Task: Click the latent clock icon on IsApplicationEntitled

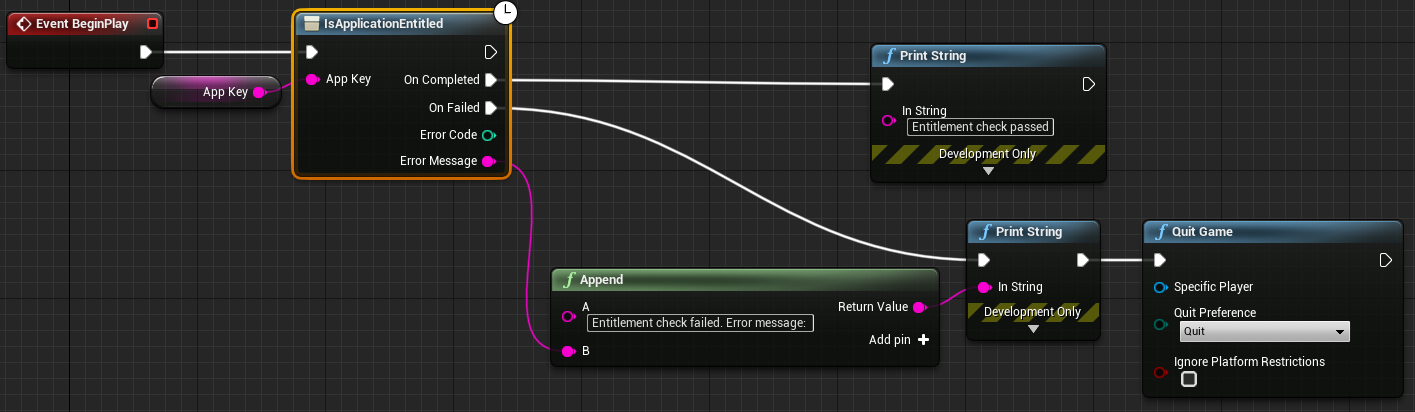Action: pos(506,13)
